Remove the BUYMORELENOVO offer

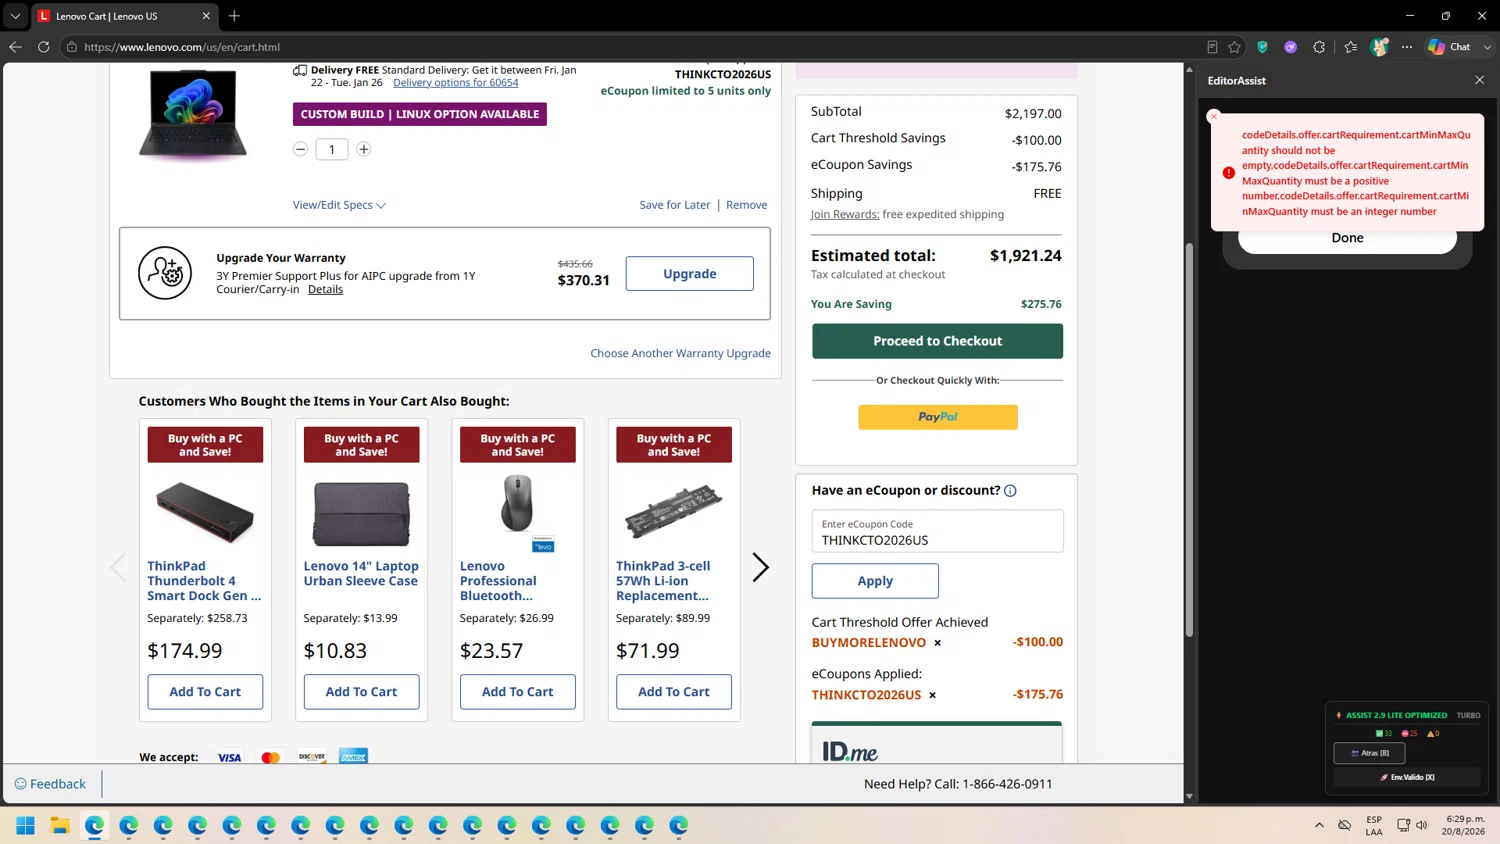[x=937, y=643]
